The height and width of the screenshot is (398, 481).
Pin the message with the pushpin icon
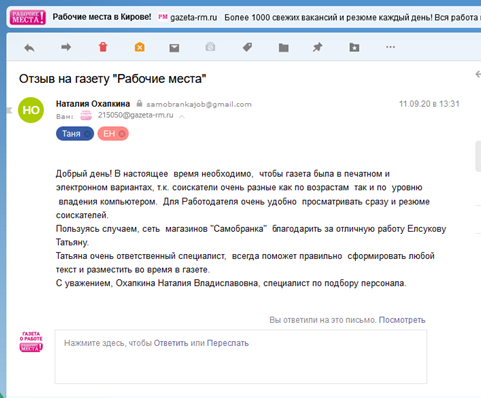317,47
